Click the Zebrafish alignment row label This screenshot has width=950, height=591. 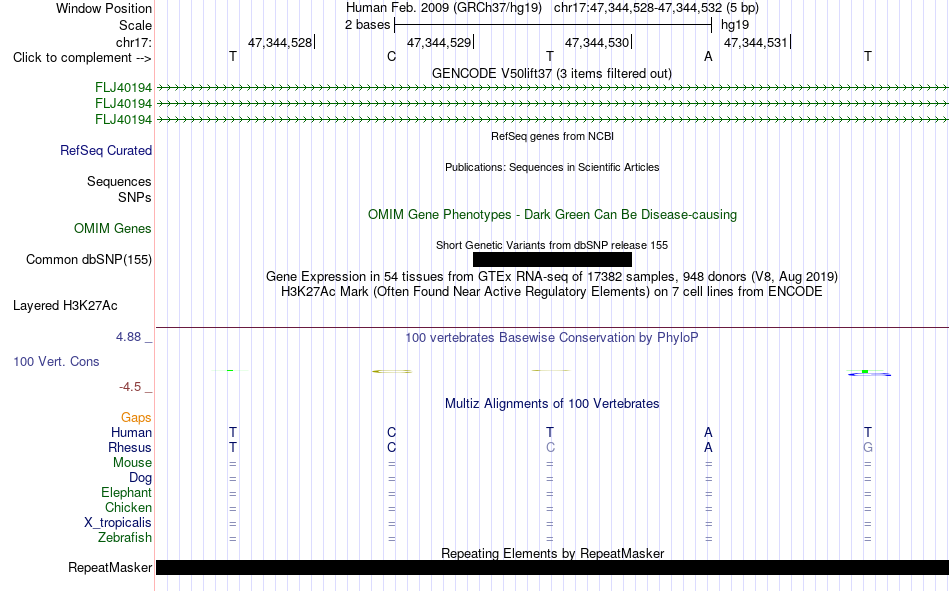click(x=125, y=538)
